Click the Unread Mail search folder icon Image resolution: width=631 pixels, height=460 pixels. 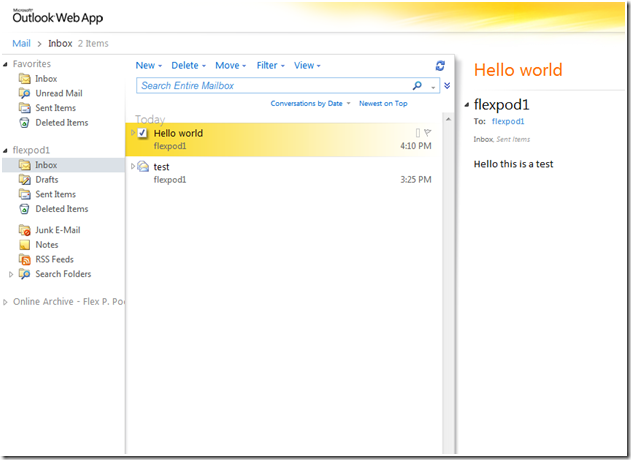pos(25,93)
